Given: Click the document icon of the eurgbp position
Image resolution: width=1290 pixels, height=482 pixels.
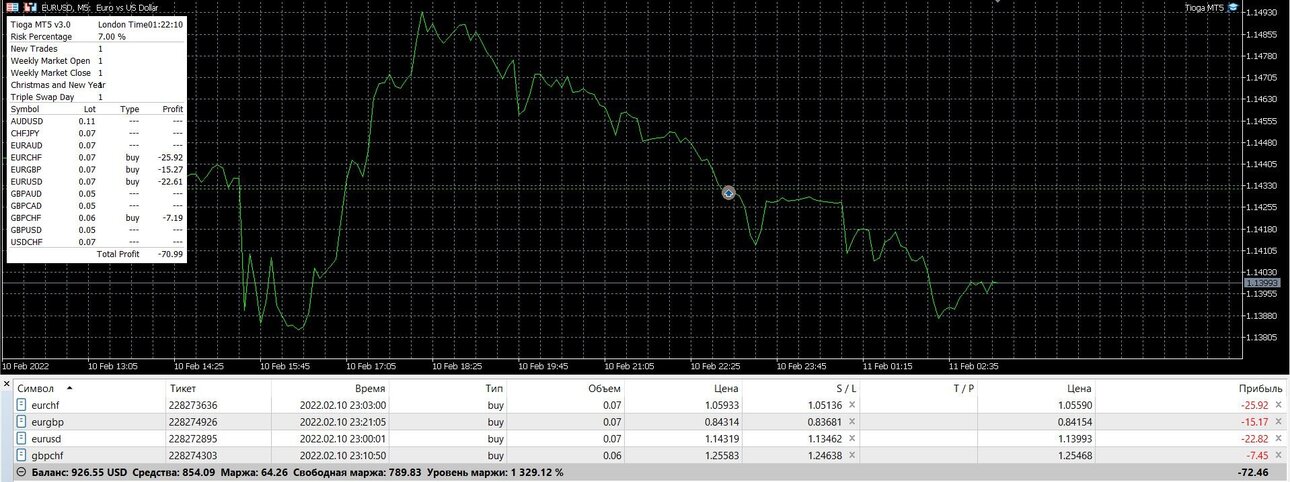Looking at the screenshot, I should 22,422.
